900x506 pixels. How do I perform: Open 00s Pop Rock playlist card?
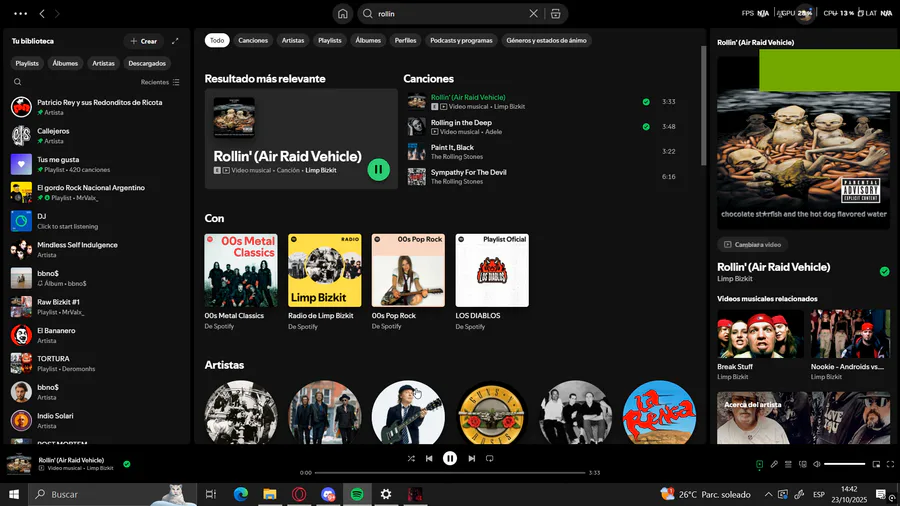(408, 282)
